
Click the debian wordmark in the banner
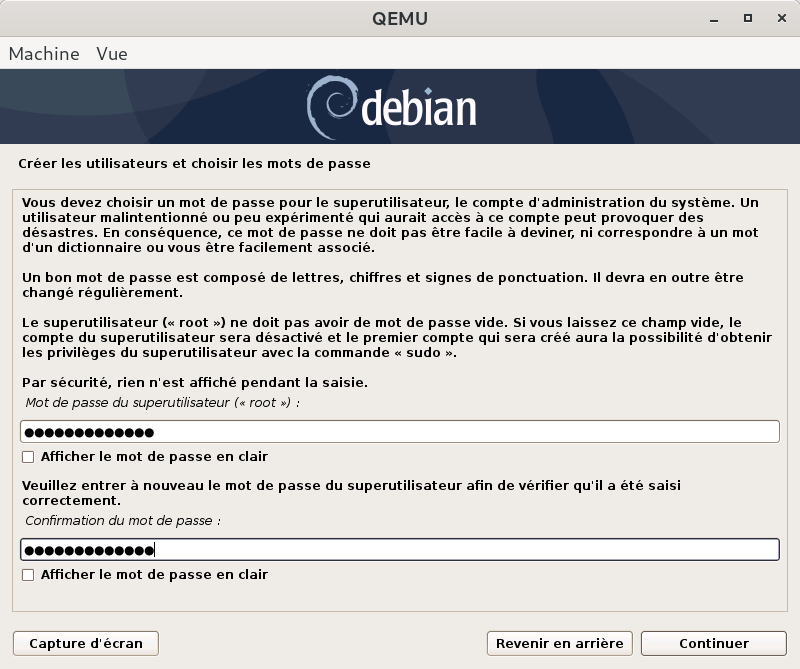[418, 108]
